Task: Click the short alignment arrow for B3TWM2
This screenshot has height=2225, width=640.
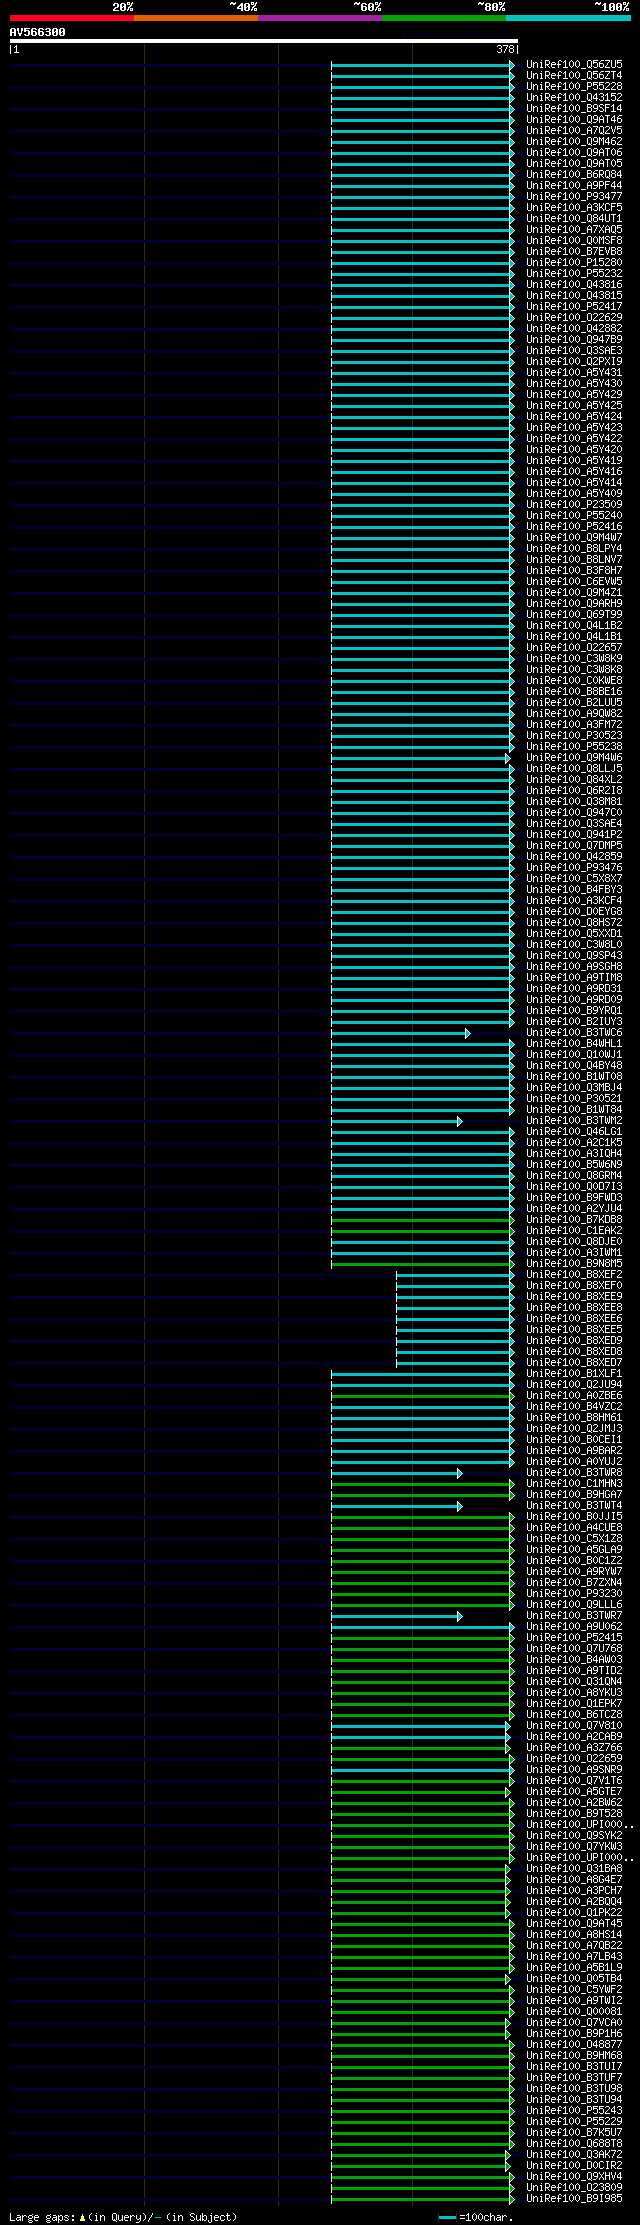Action: point(397,1121)
